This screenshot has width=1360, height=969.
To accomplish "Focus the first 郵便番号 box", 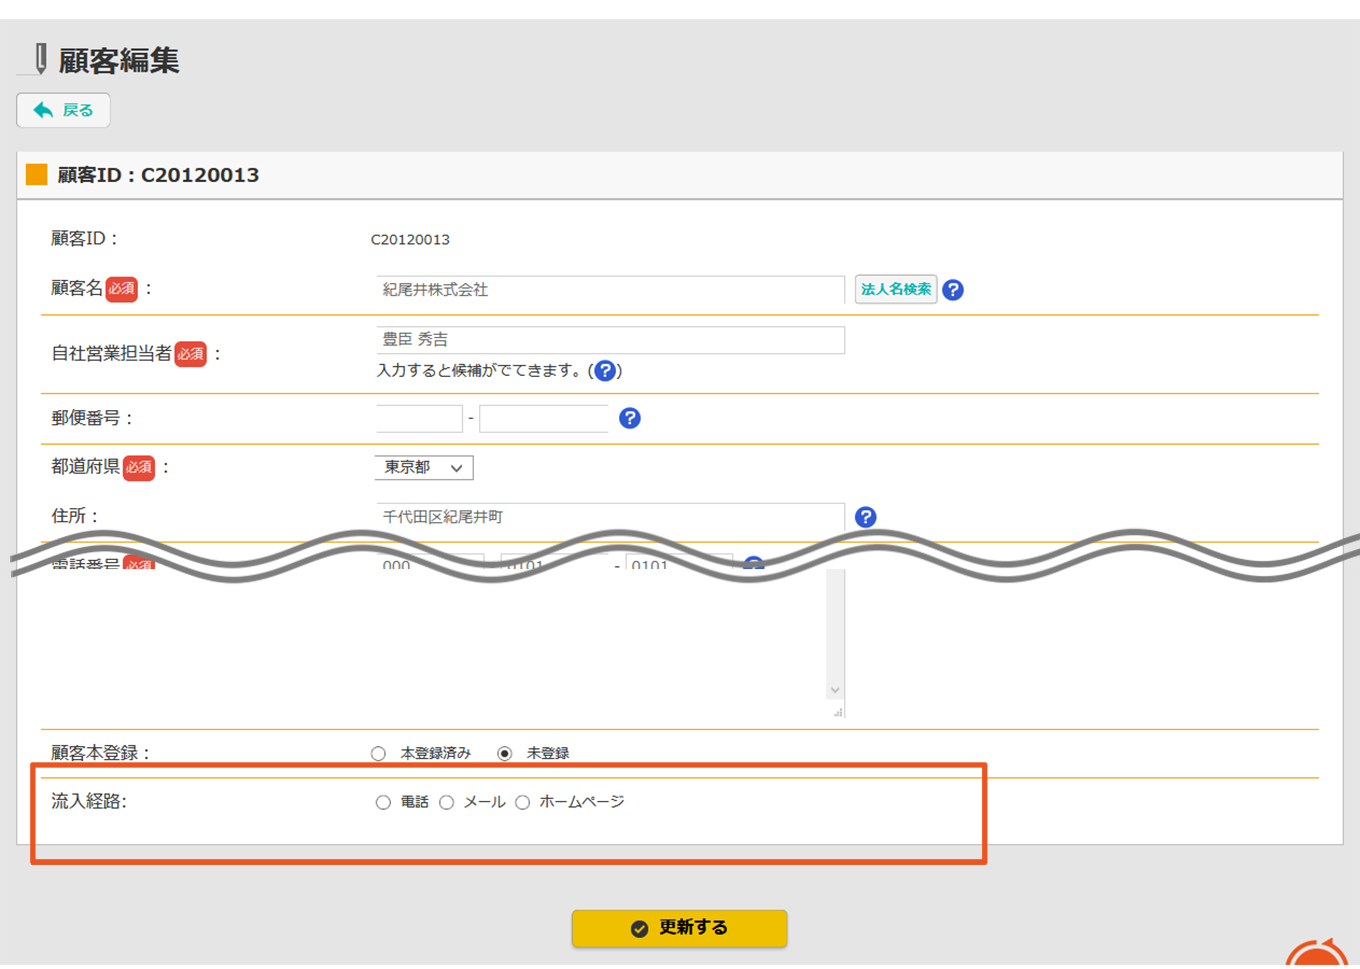I will coord(419,418).
